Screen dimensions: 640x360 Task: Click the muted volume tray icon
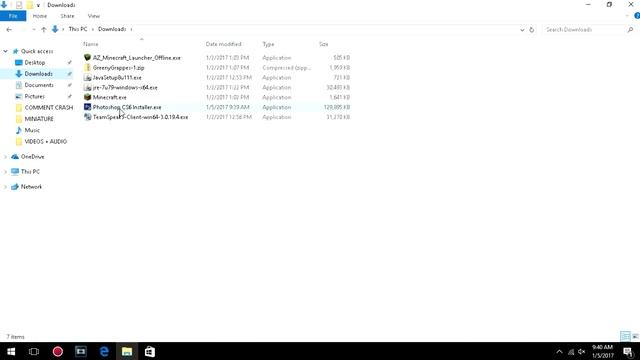click(582, 352)
